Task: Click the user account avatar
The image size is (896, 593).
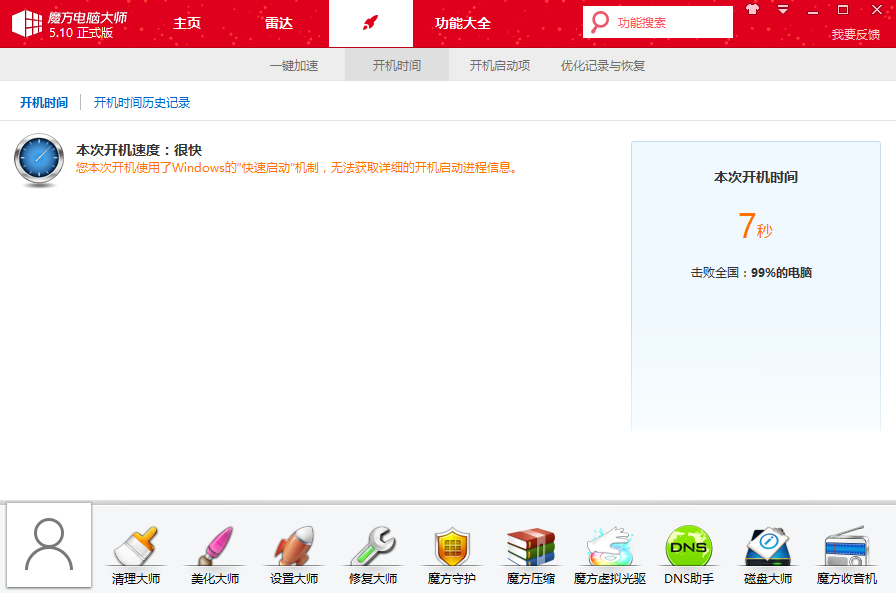Action: tap(49, 545)
